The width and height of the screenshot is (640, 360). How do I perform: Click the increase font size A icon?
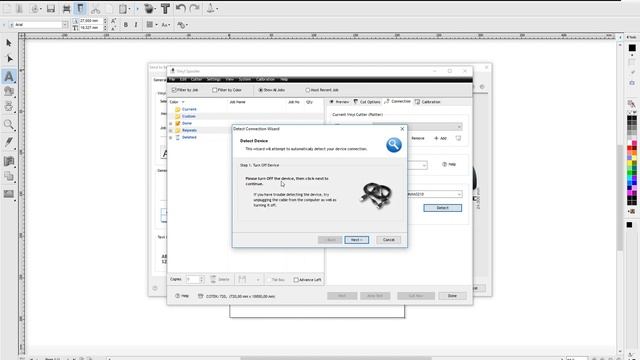[113, 21]
